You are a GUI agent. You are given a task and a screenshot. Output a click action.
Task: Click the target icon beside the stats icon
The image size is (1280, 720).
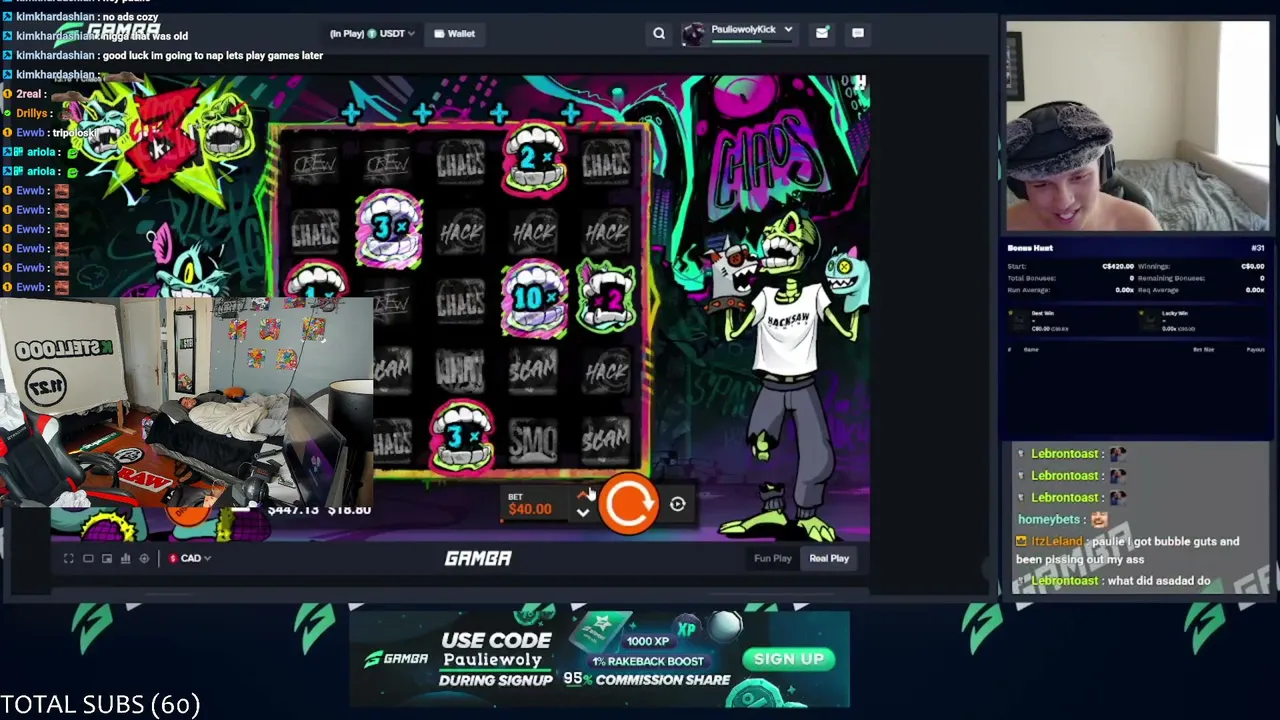click(x=144, y=558)
